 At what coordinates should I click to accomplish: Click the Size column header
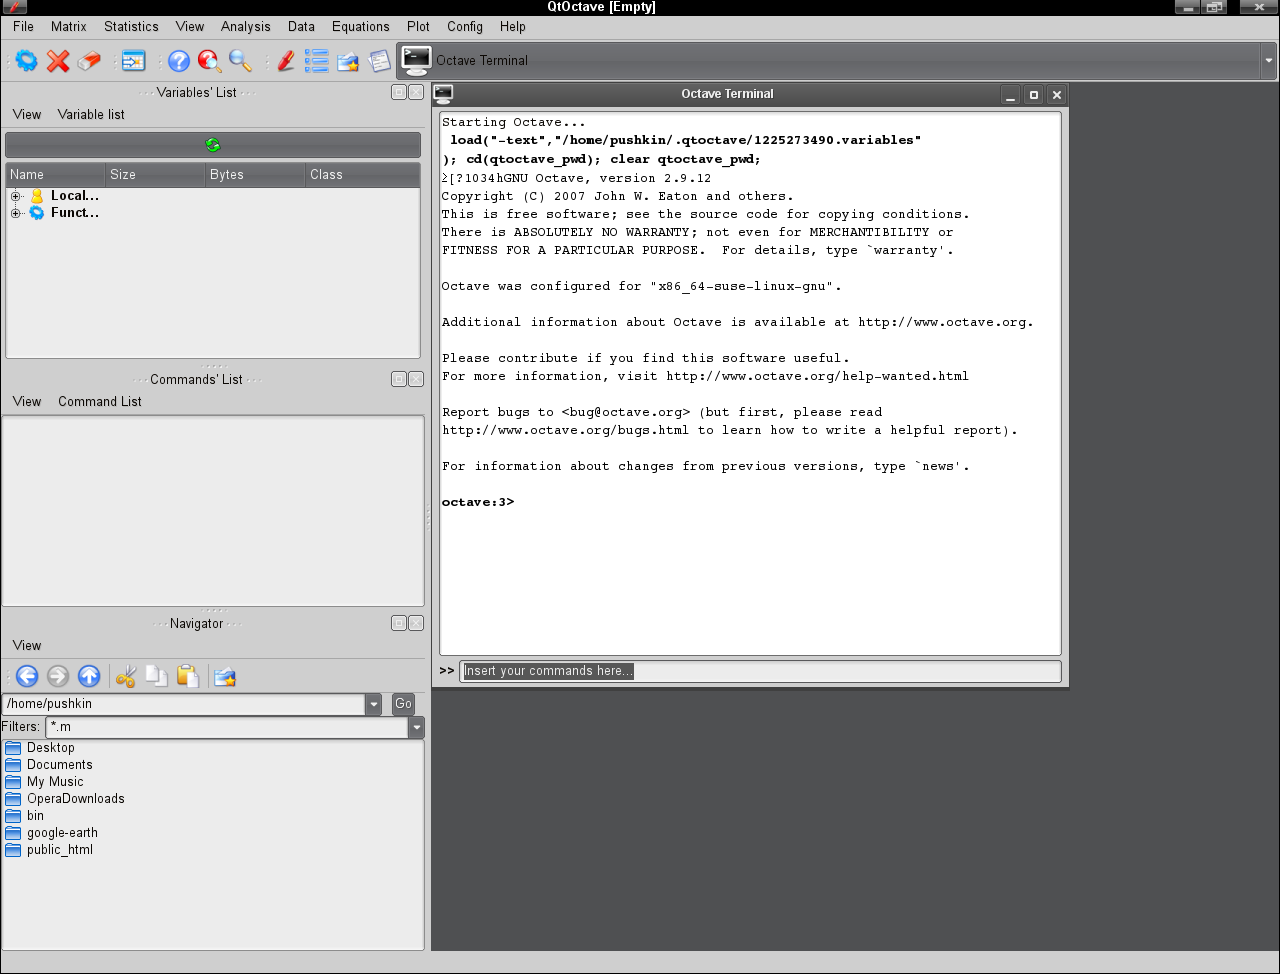point(155,174)
